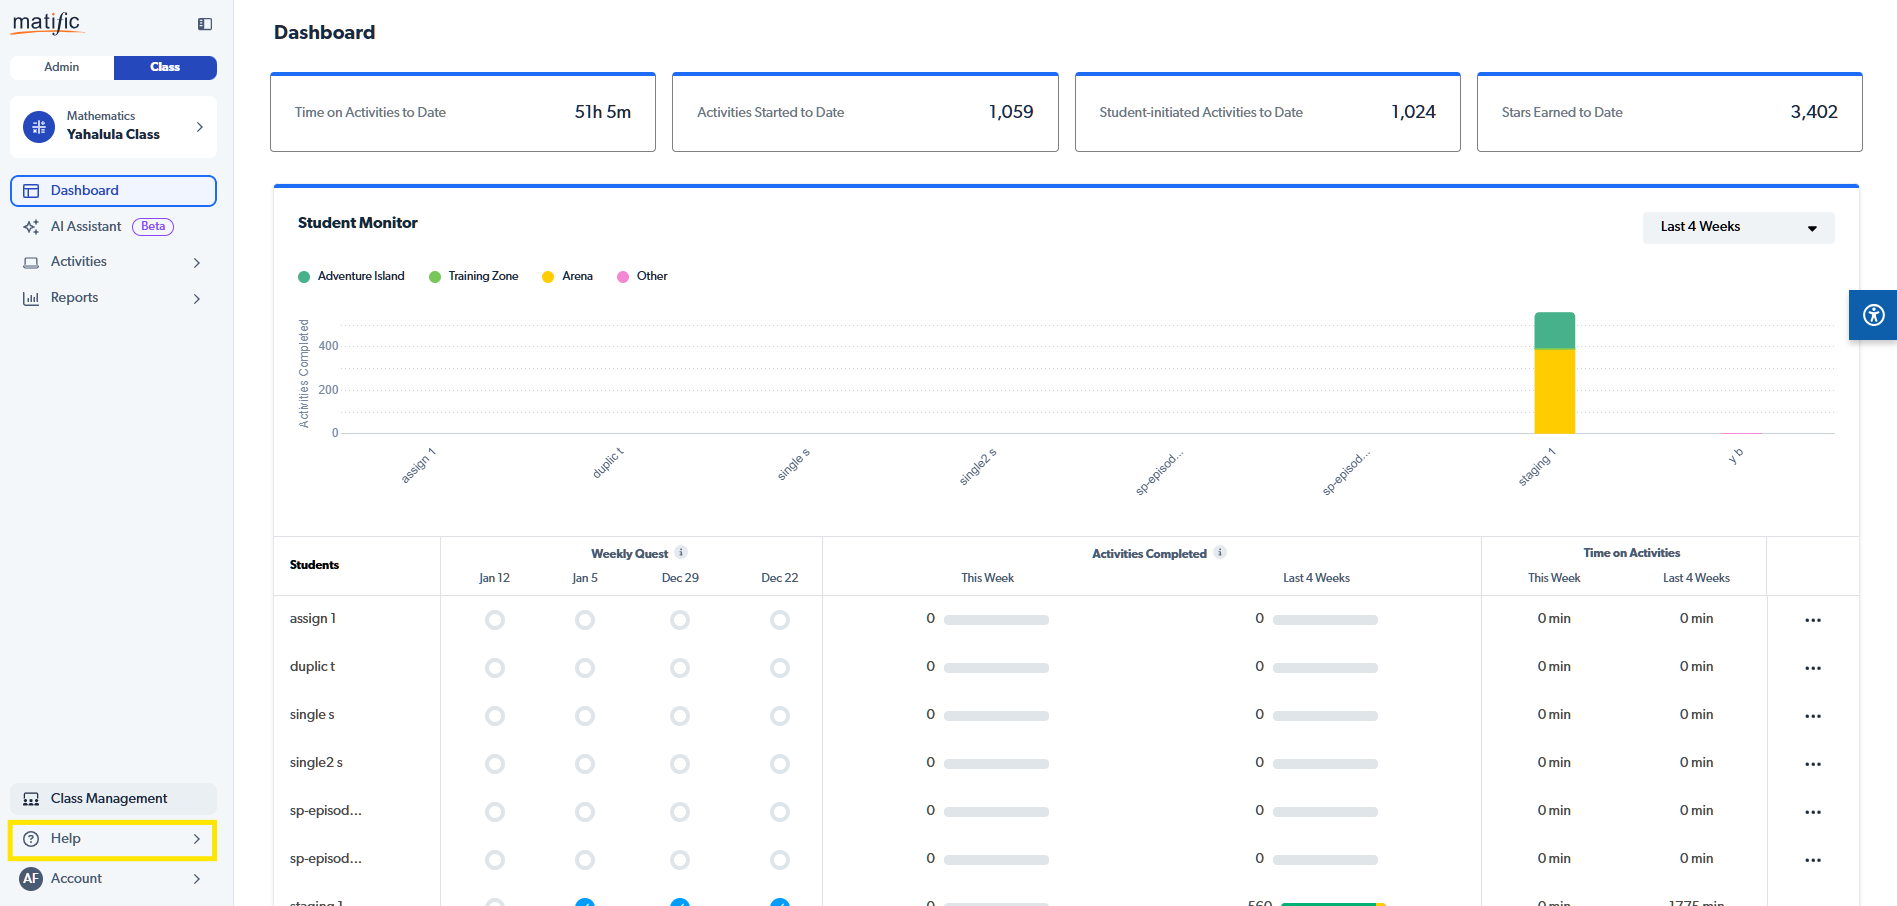Open the three-dot menu for assign 1

click(x=1812, y=620)
